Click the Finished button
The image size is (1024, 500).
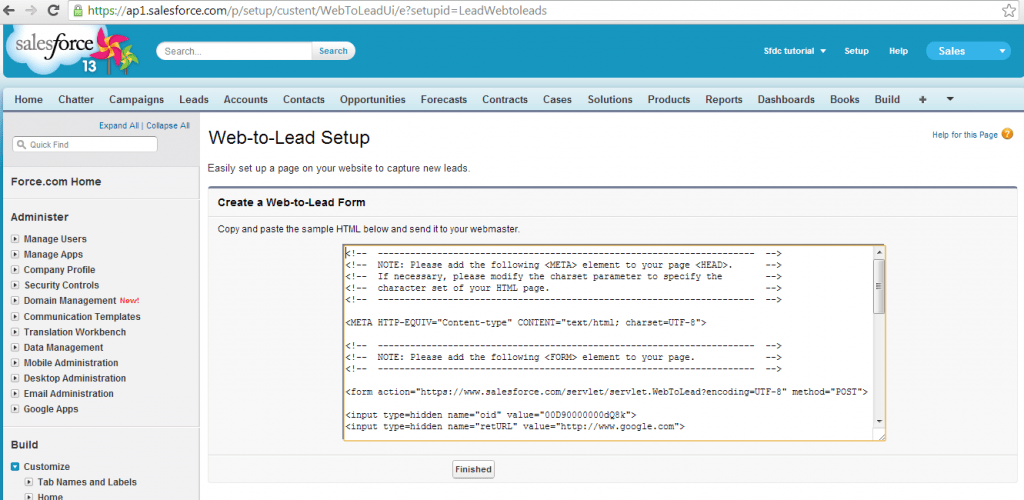tap(473, 469)
